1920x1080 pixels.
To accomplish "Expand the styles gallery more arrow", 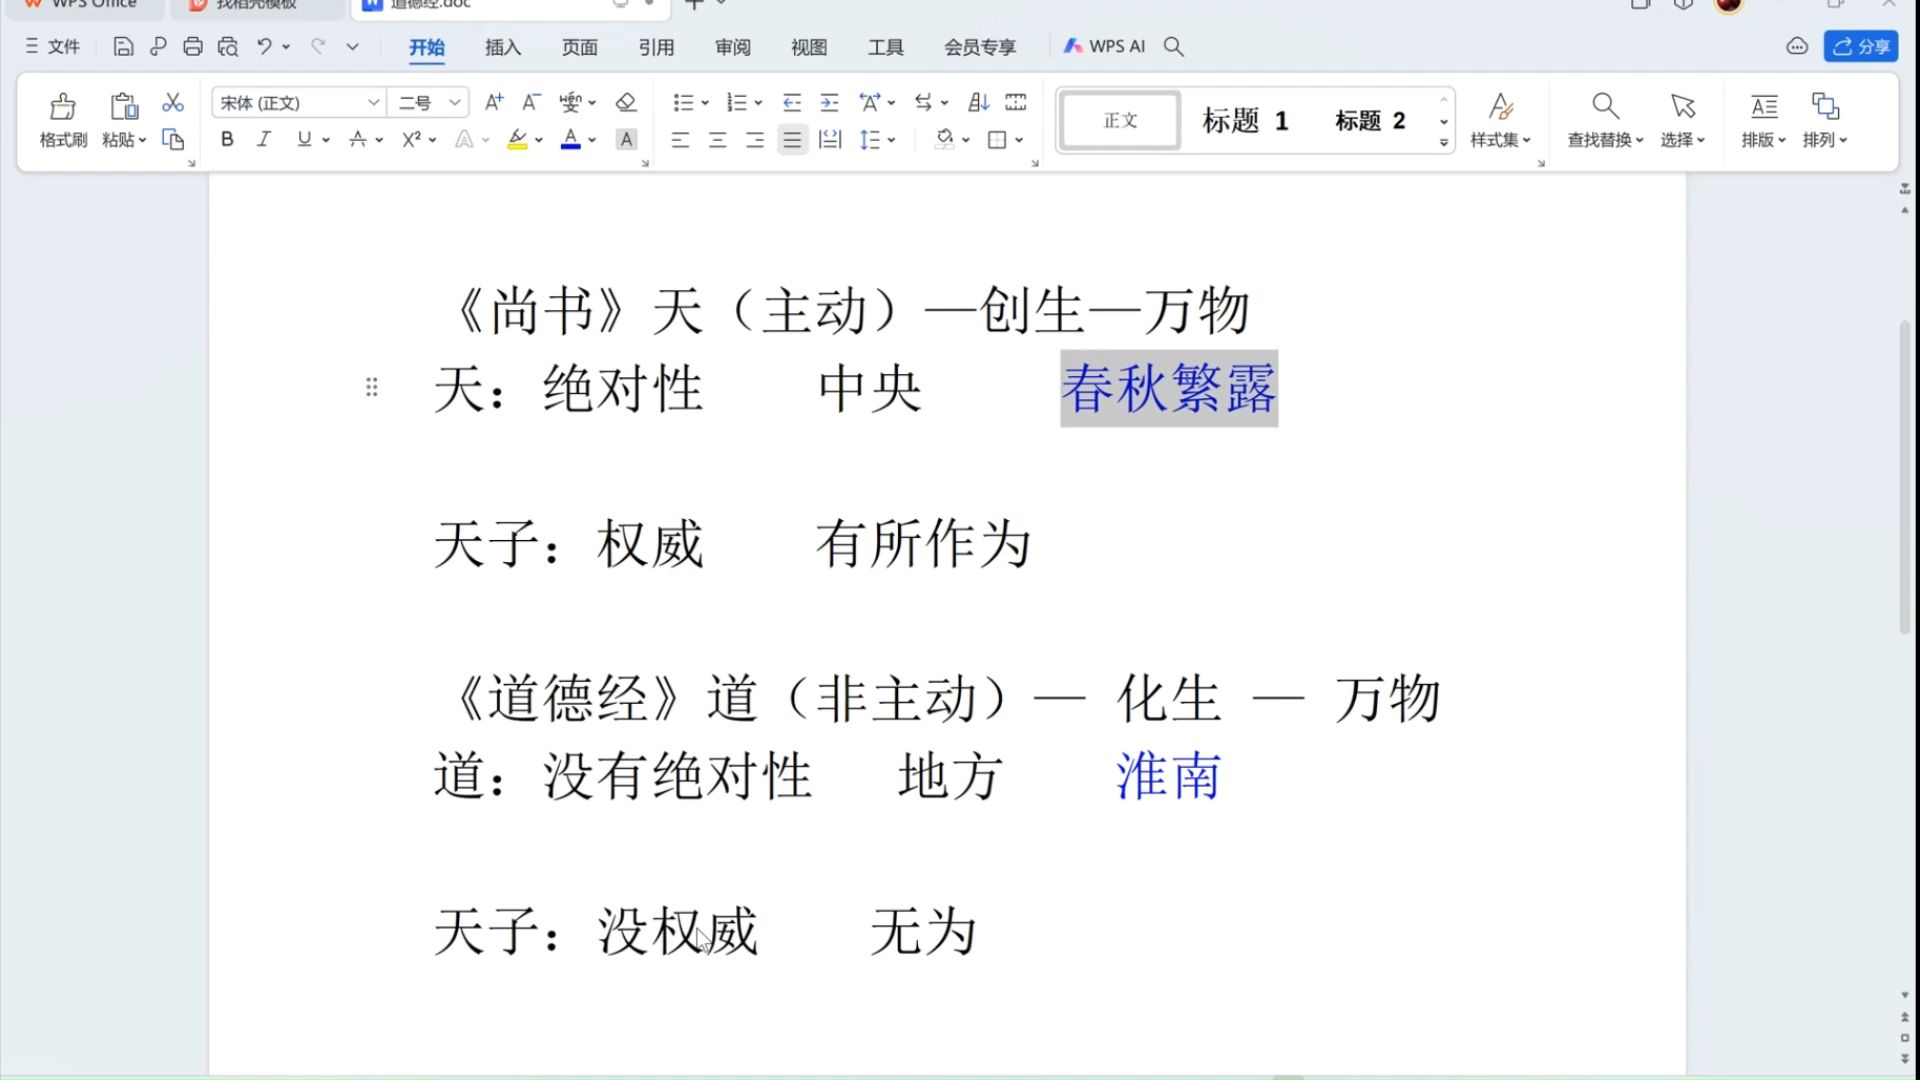I will [1444, 143].
